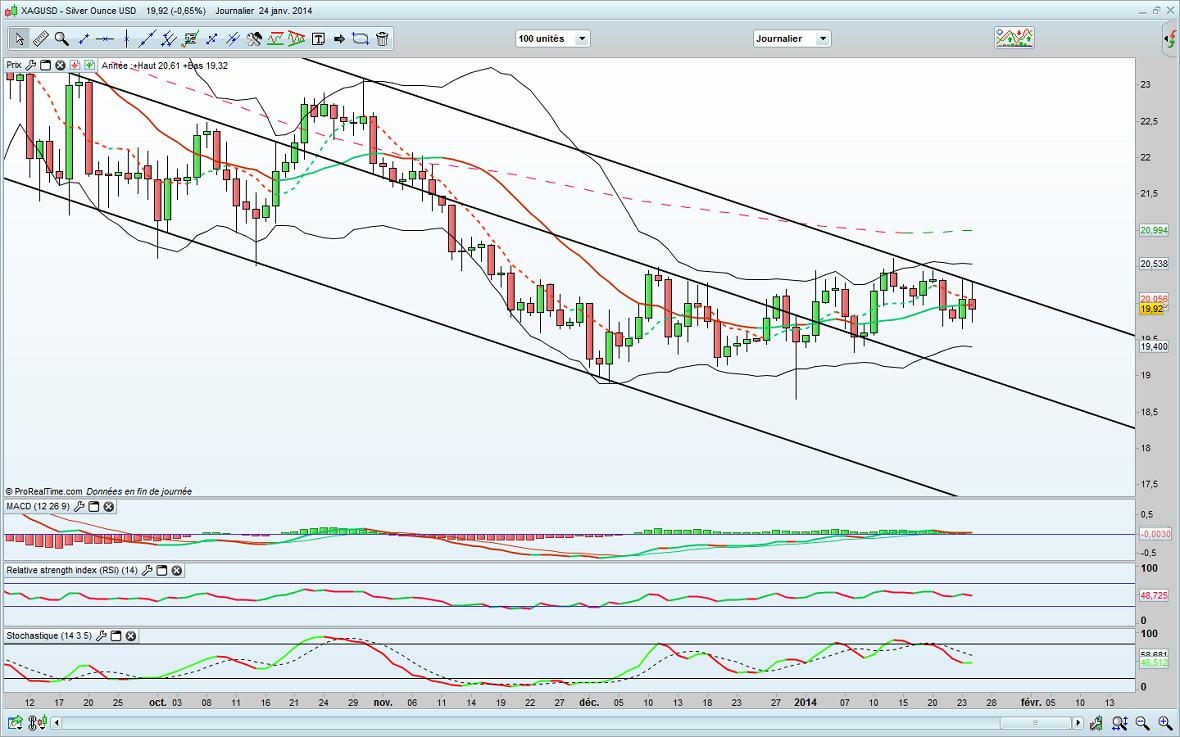Select the black arrow drawing tool
The width and height of the screenshot is (1180, 737).
click(339, 39)
